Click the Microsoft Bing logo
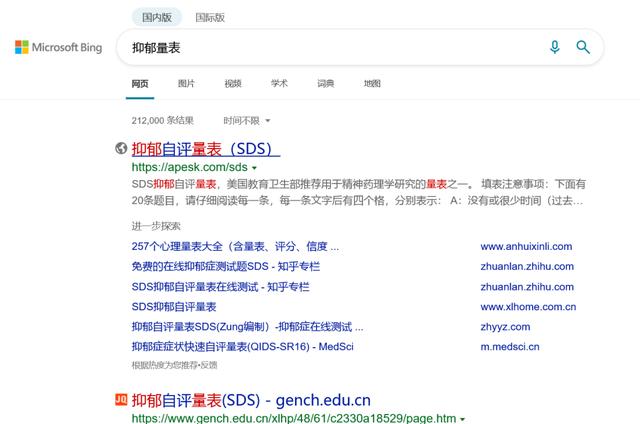 [58, 47]
